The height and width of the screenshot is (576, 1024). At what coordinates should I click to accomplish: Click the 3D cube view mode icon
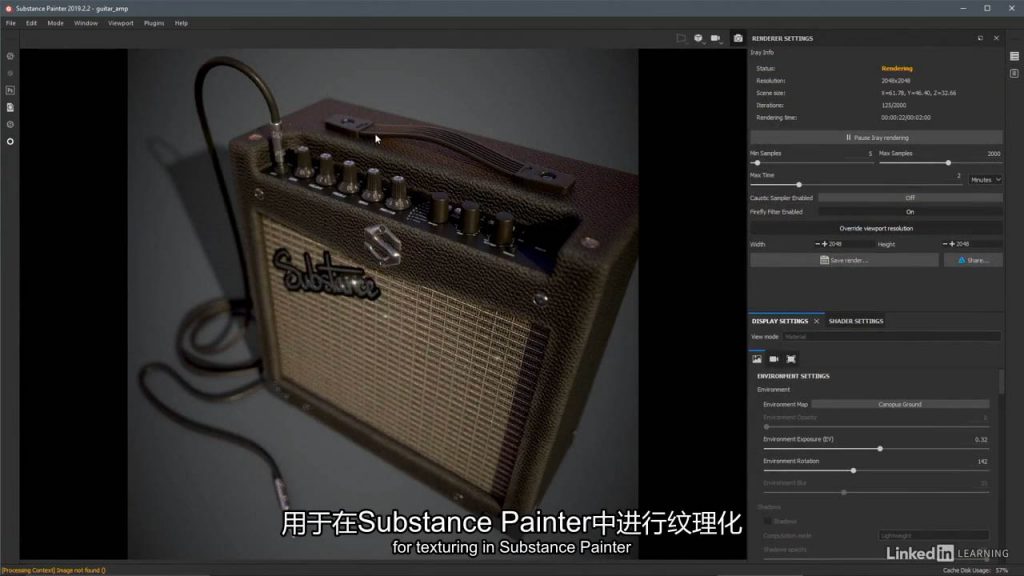(x=698, y=38)
